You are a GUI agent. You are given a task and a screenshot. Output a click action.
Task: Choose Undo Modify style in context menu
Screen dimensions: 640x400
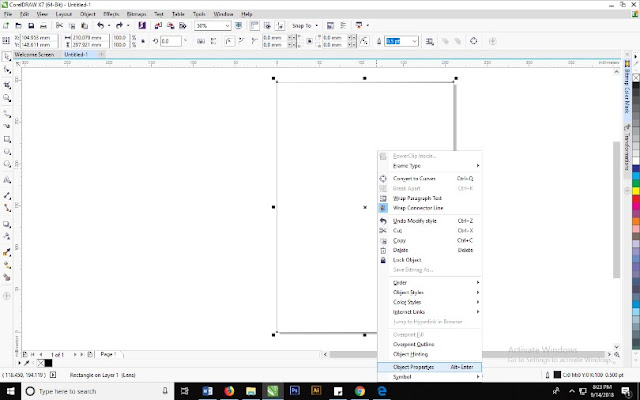[x=429, y=221]
